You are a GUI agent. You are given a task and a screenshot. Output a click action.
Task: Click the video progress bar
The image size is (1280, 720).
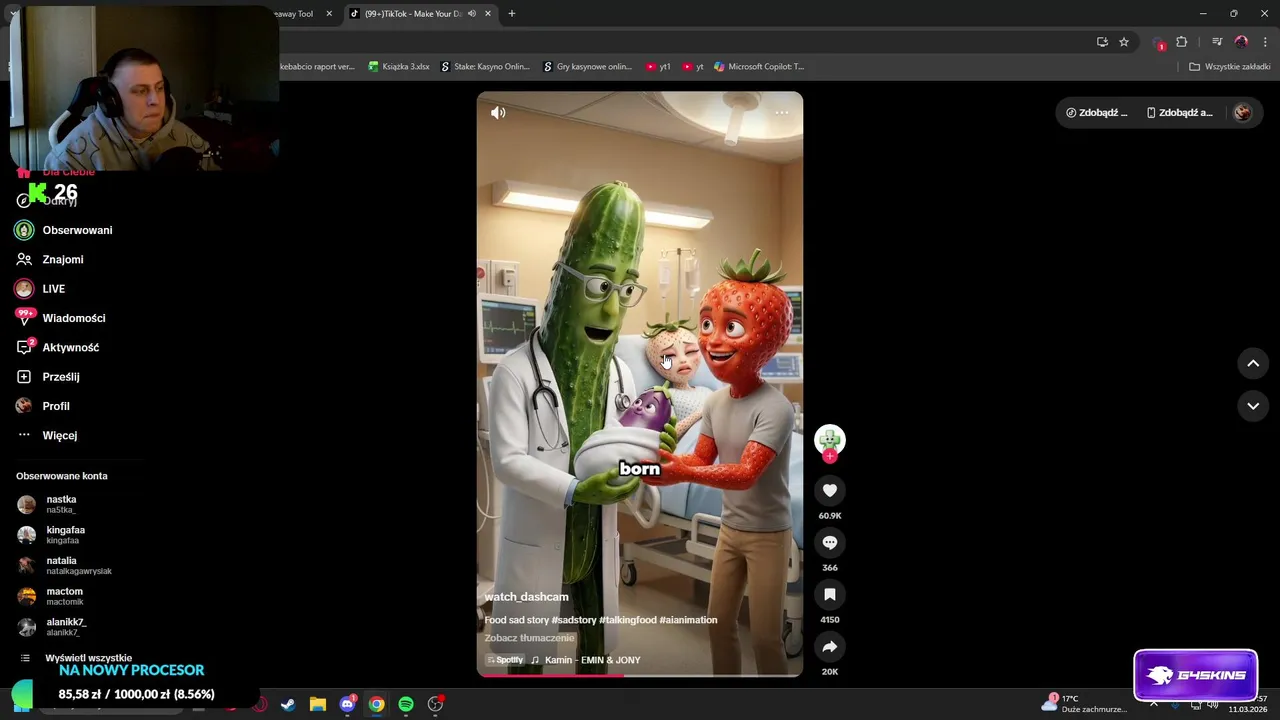pos(640,676)
